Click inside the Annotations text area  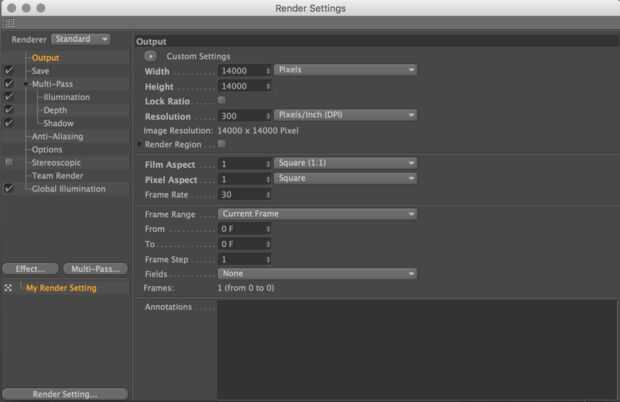417,349
